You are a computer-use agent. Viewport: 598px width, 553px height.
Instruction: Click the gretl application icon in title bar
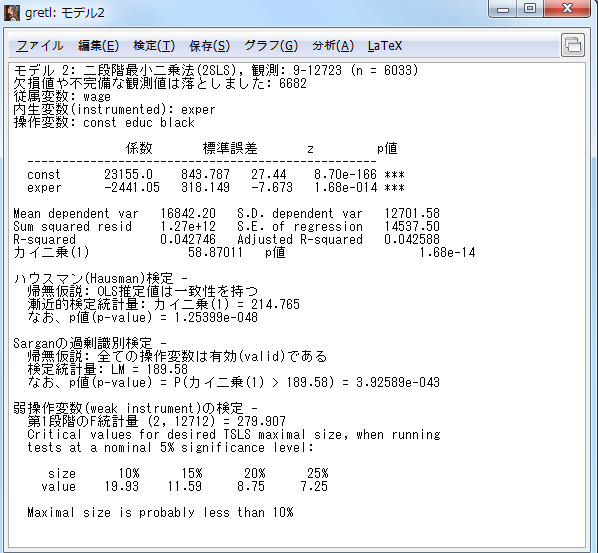12,13
